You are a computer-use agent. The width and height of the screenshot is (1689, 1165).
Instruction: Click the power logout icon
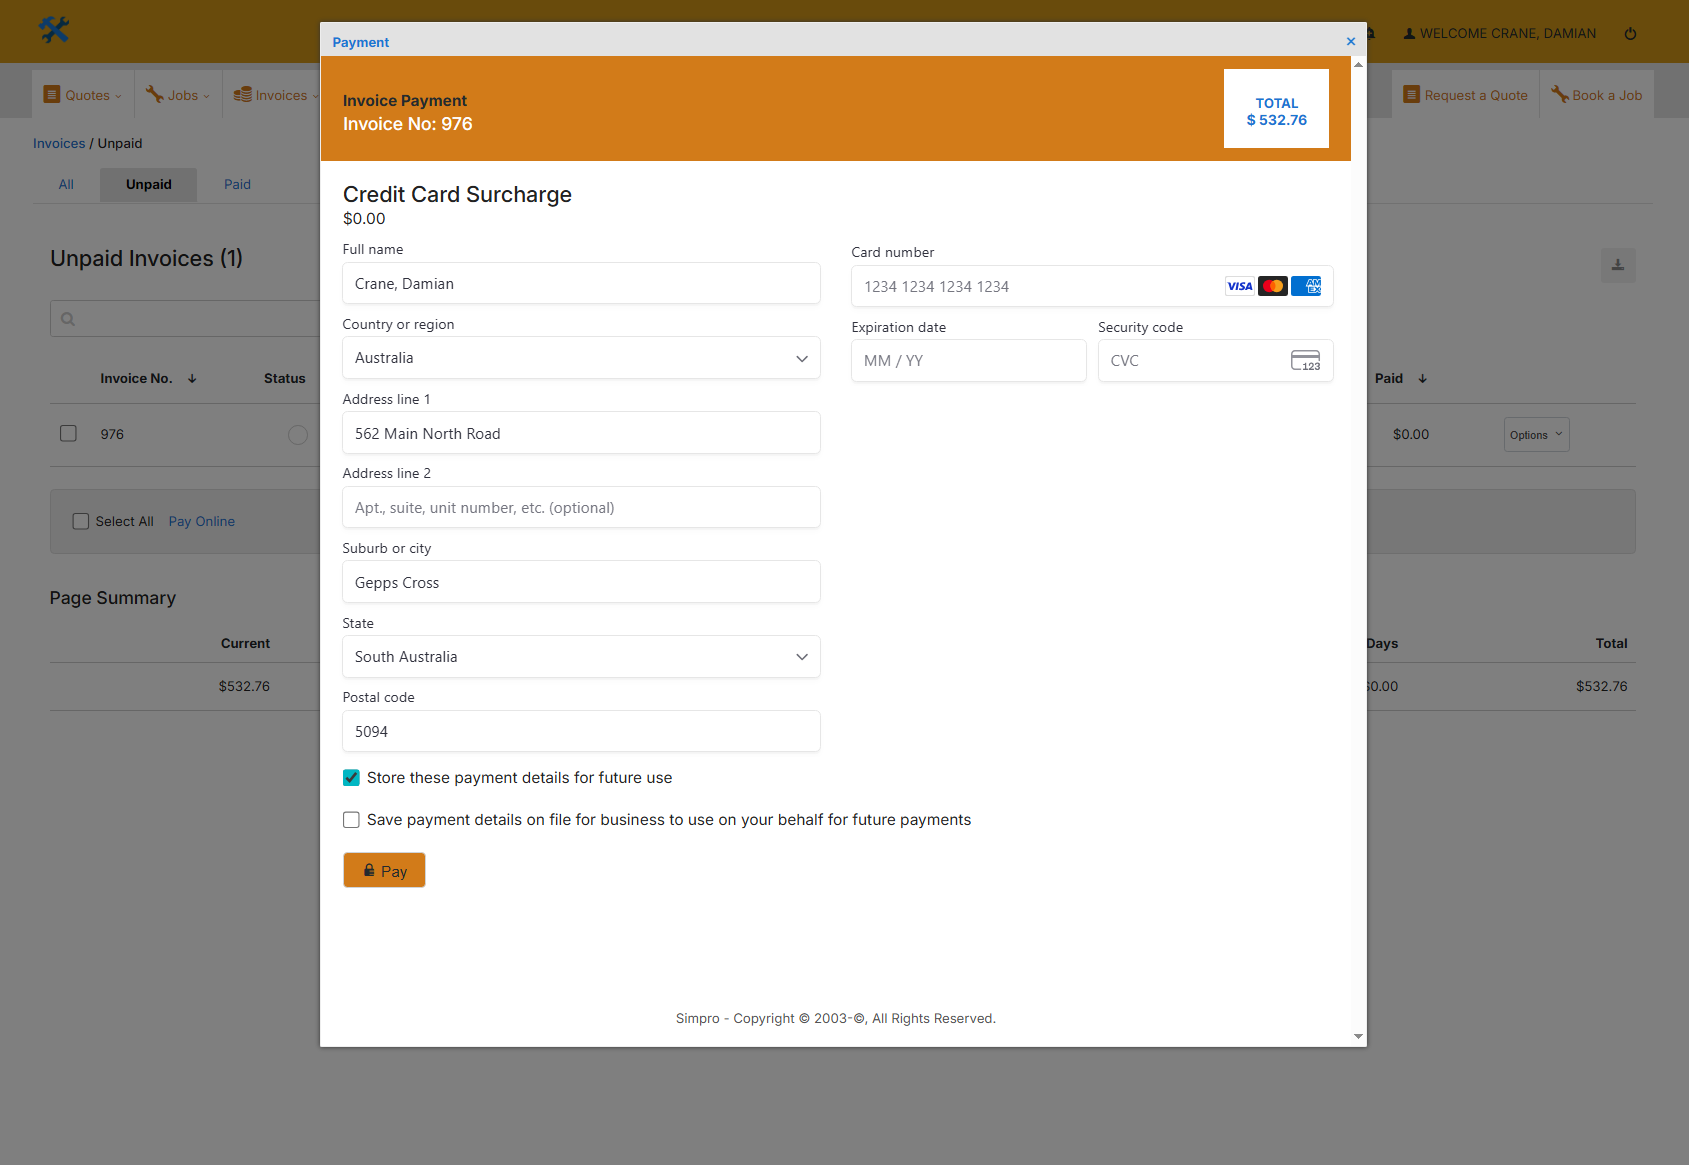click(1630, 34)
